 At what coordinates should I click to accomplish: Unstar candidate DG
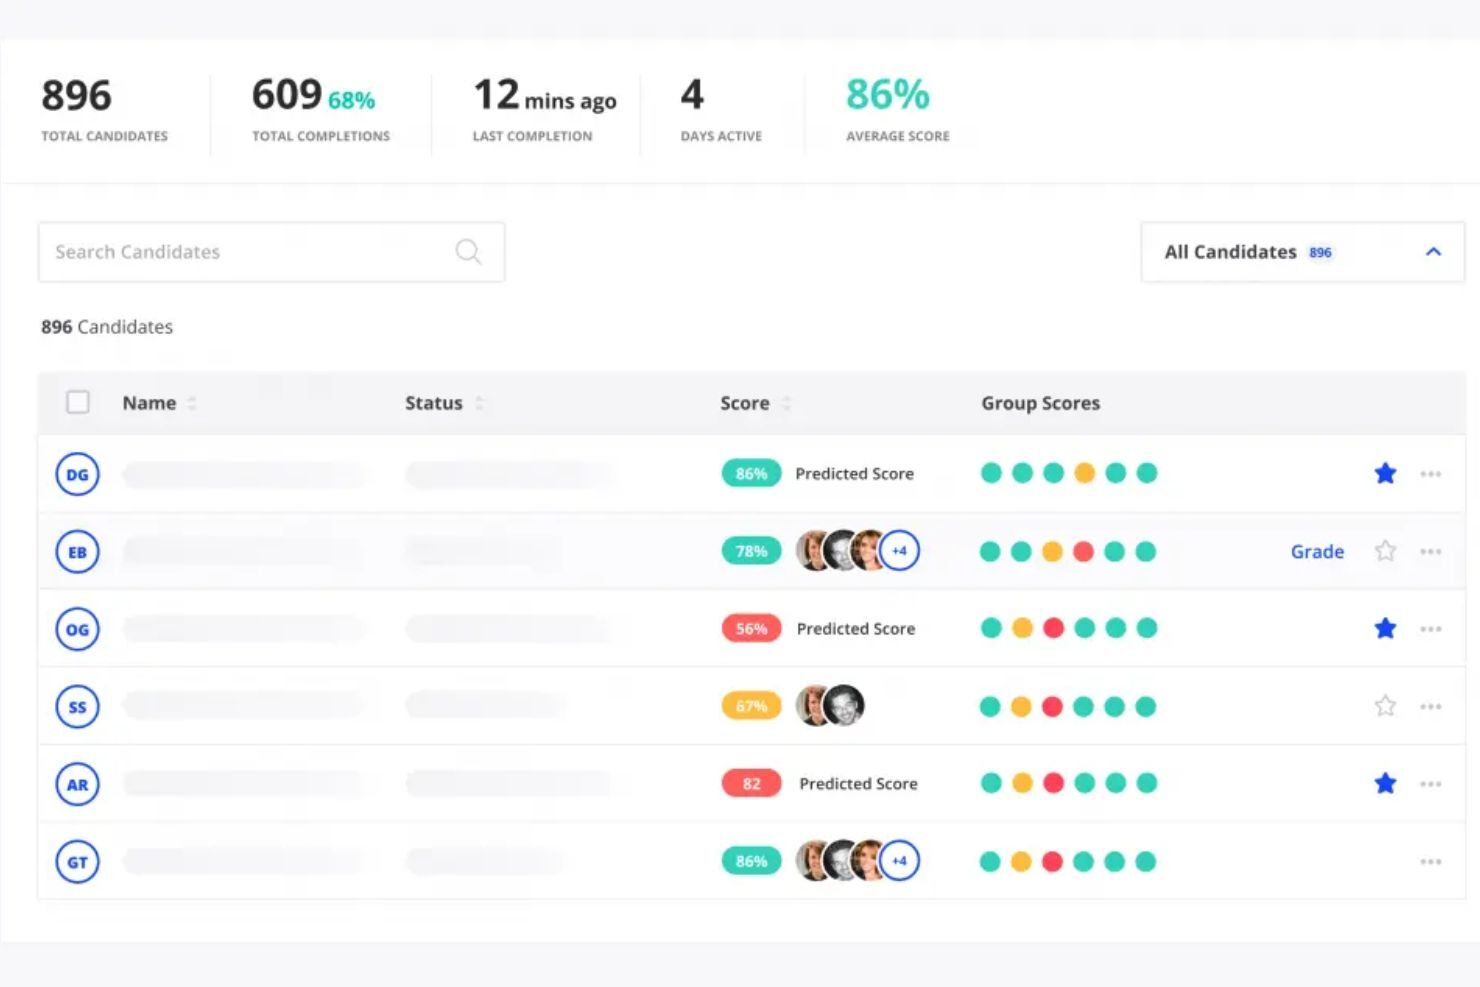[1385, 473]
